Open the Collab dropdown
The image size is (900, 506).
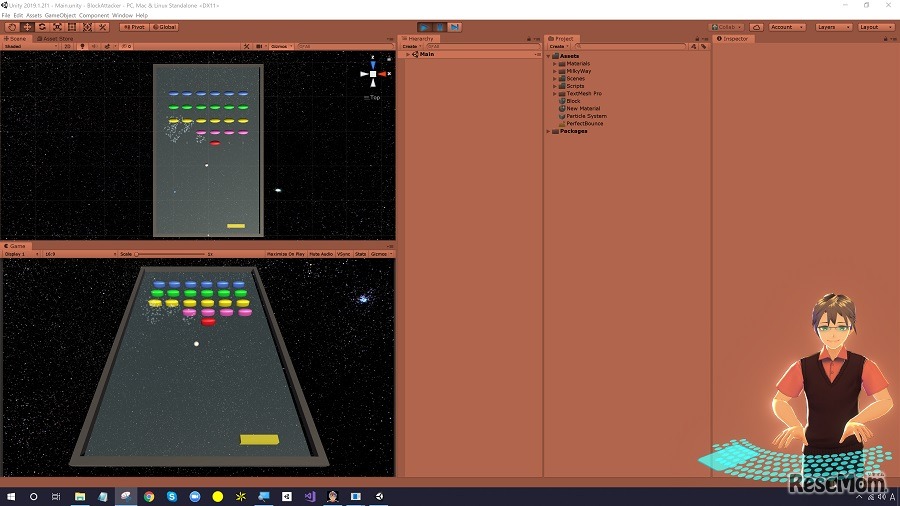coord(726,27)
